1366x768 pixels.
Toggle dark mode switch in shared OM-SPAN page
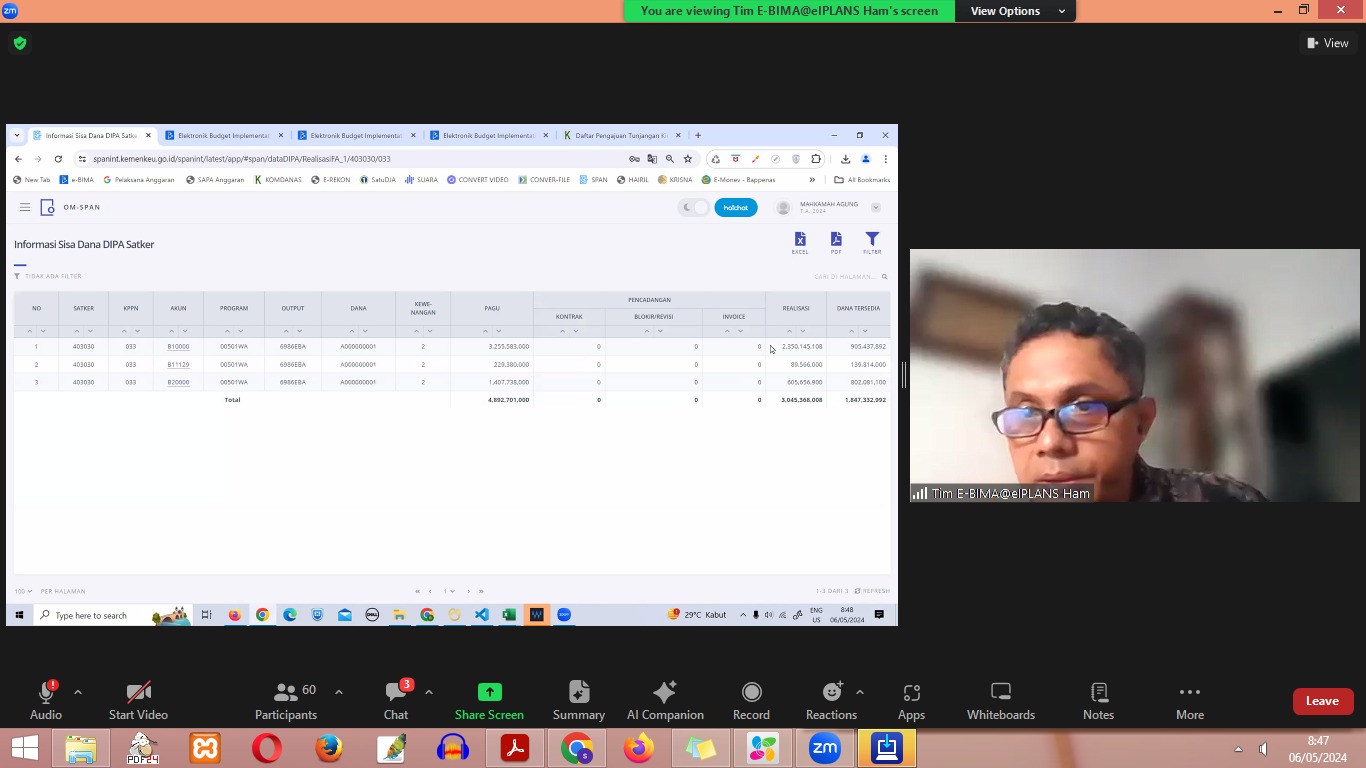(x=694, y=207)
